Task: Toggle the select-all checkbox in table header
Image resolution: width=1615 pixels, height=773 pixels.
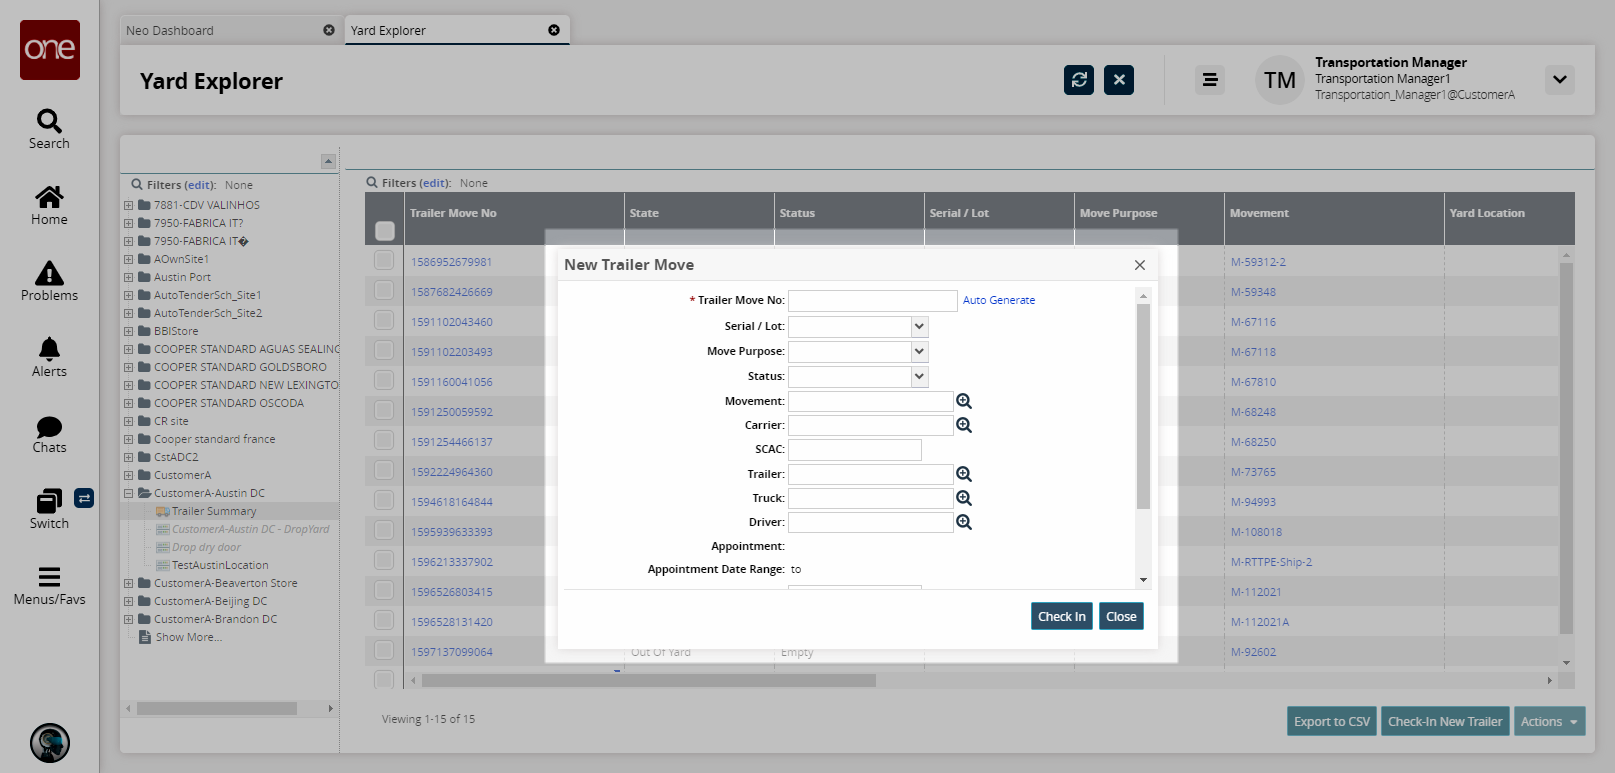Action: (384, 231)
